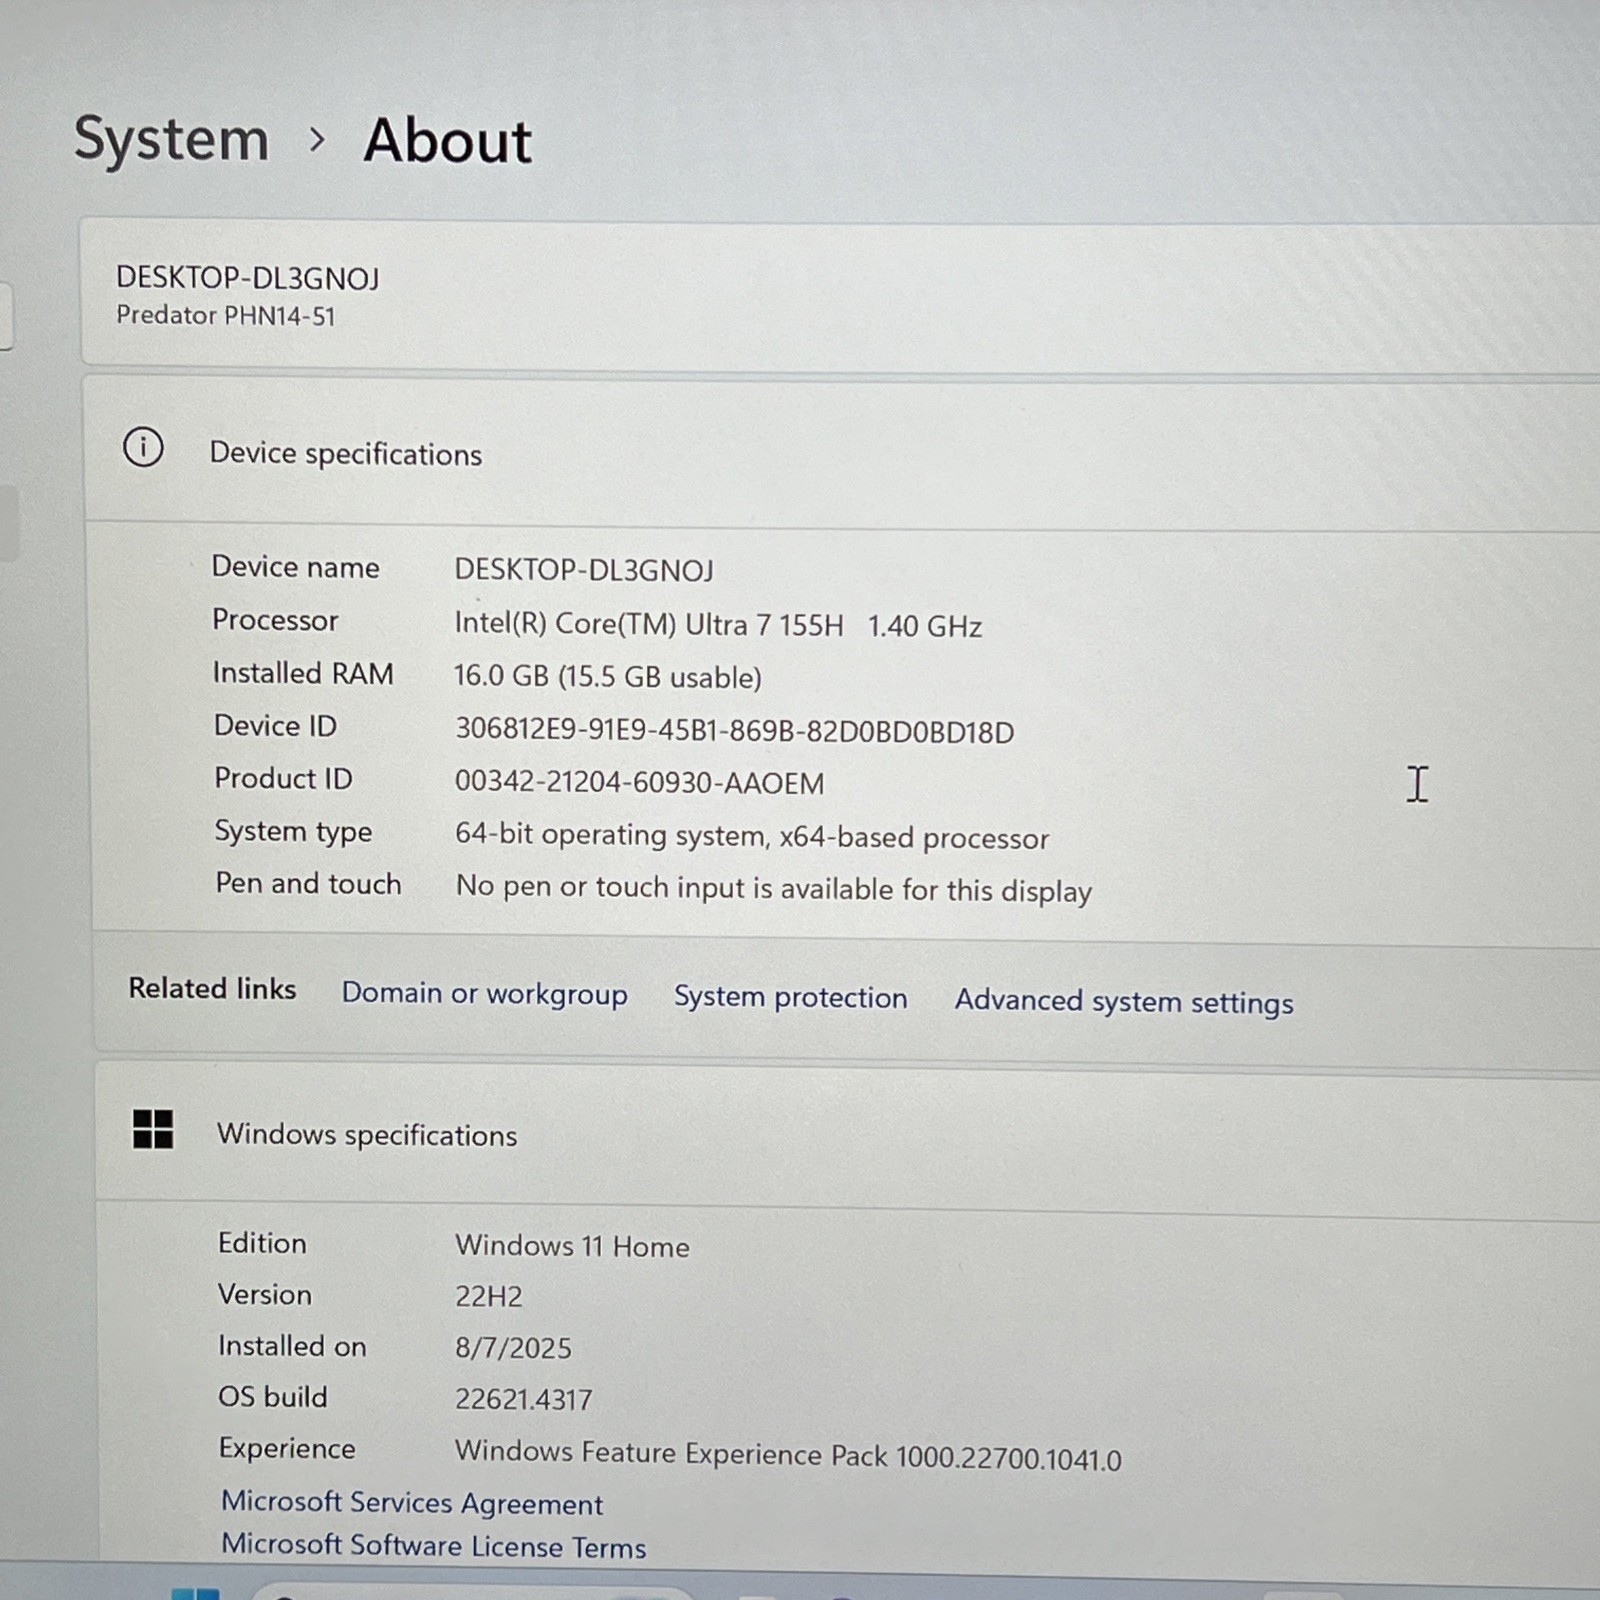Click the Pen and touch label
Screen dimensions: 1600x1600
point(308,884)
